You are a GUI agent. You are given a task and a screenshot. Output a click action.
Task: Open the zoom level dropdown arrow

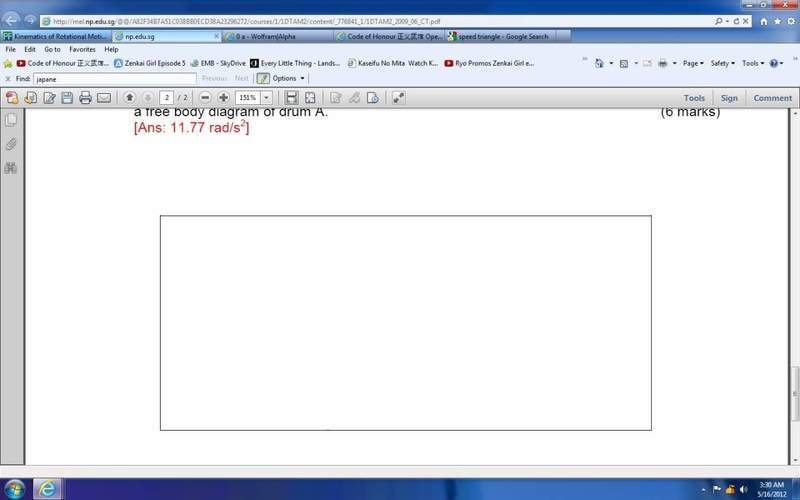pos(266,97)
